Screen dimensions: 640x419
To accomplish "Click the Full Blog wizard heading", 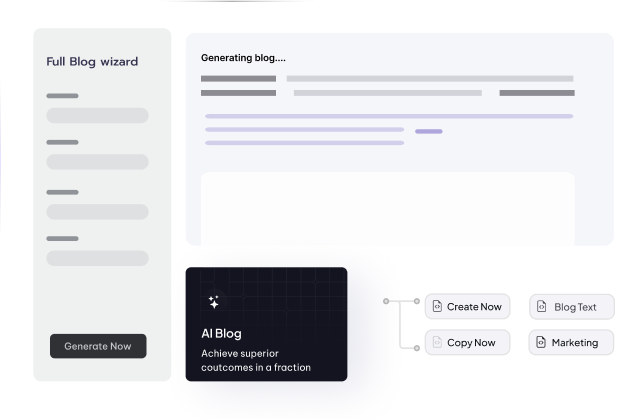I will [92, 61].
